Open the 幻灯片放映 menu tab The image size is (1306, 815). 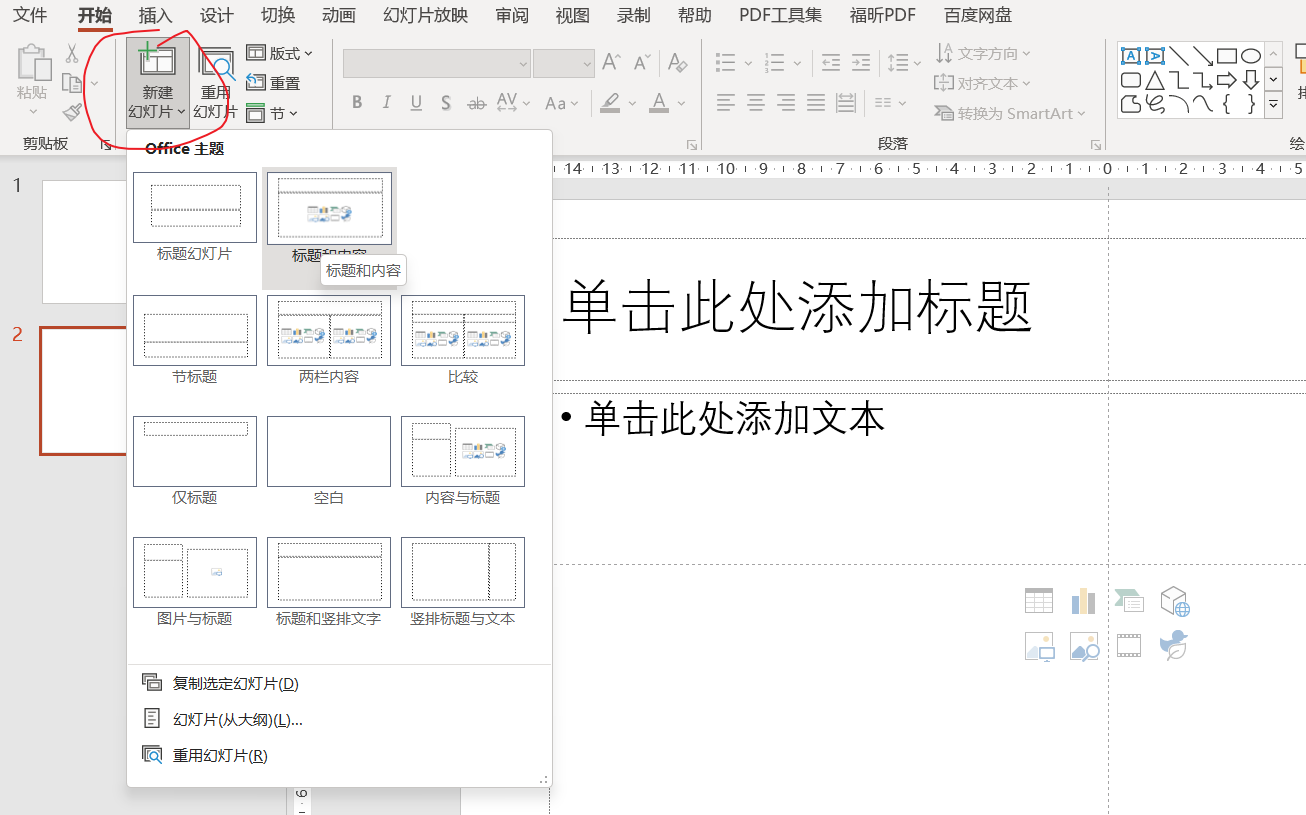point(424,15)
